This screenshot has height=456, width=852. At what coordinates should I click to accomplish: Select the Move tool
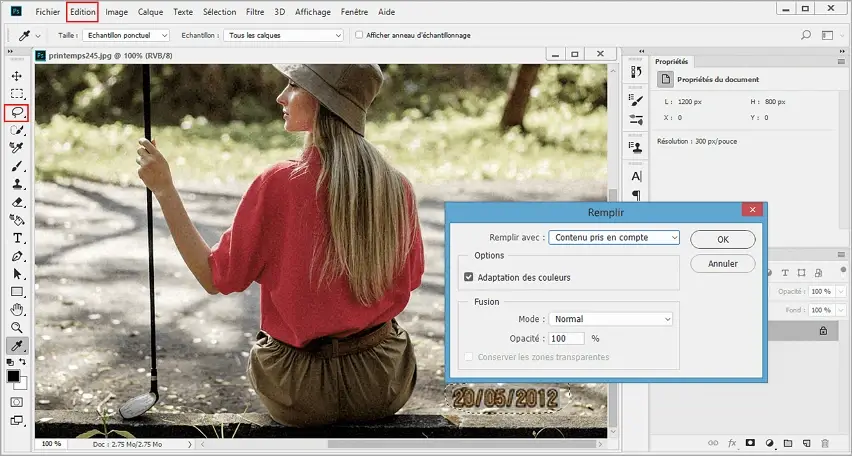pyautogui.click(x=17, y=76)
